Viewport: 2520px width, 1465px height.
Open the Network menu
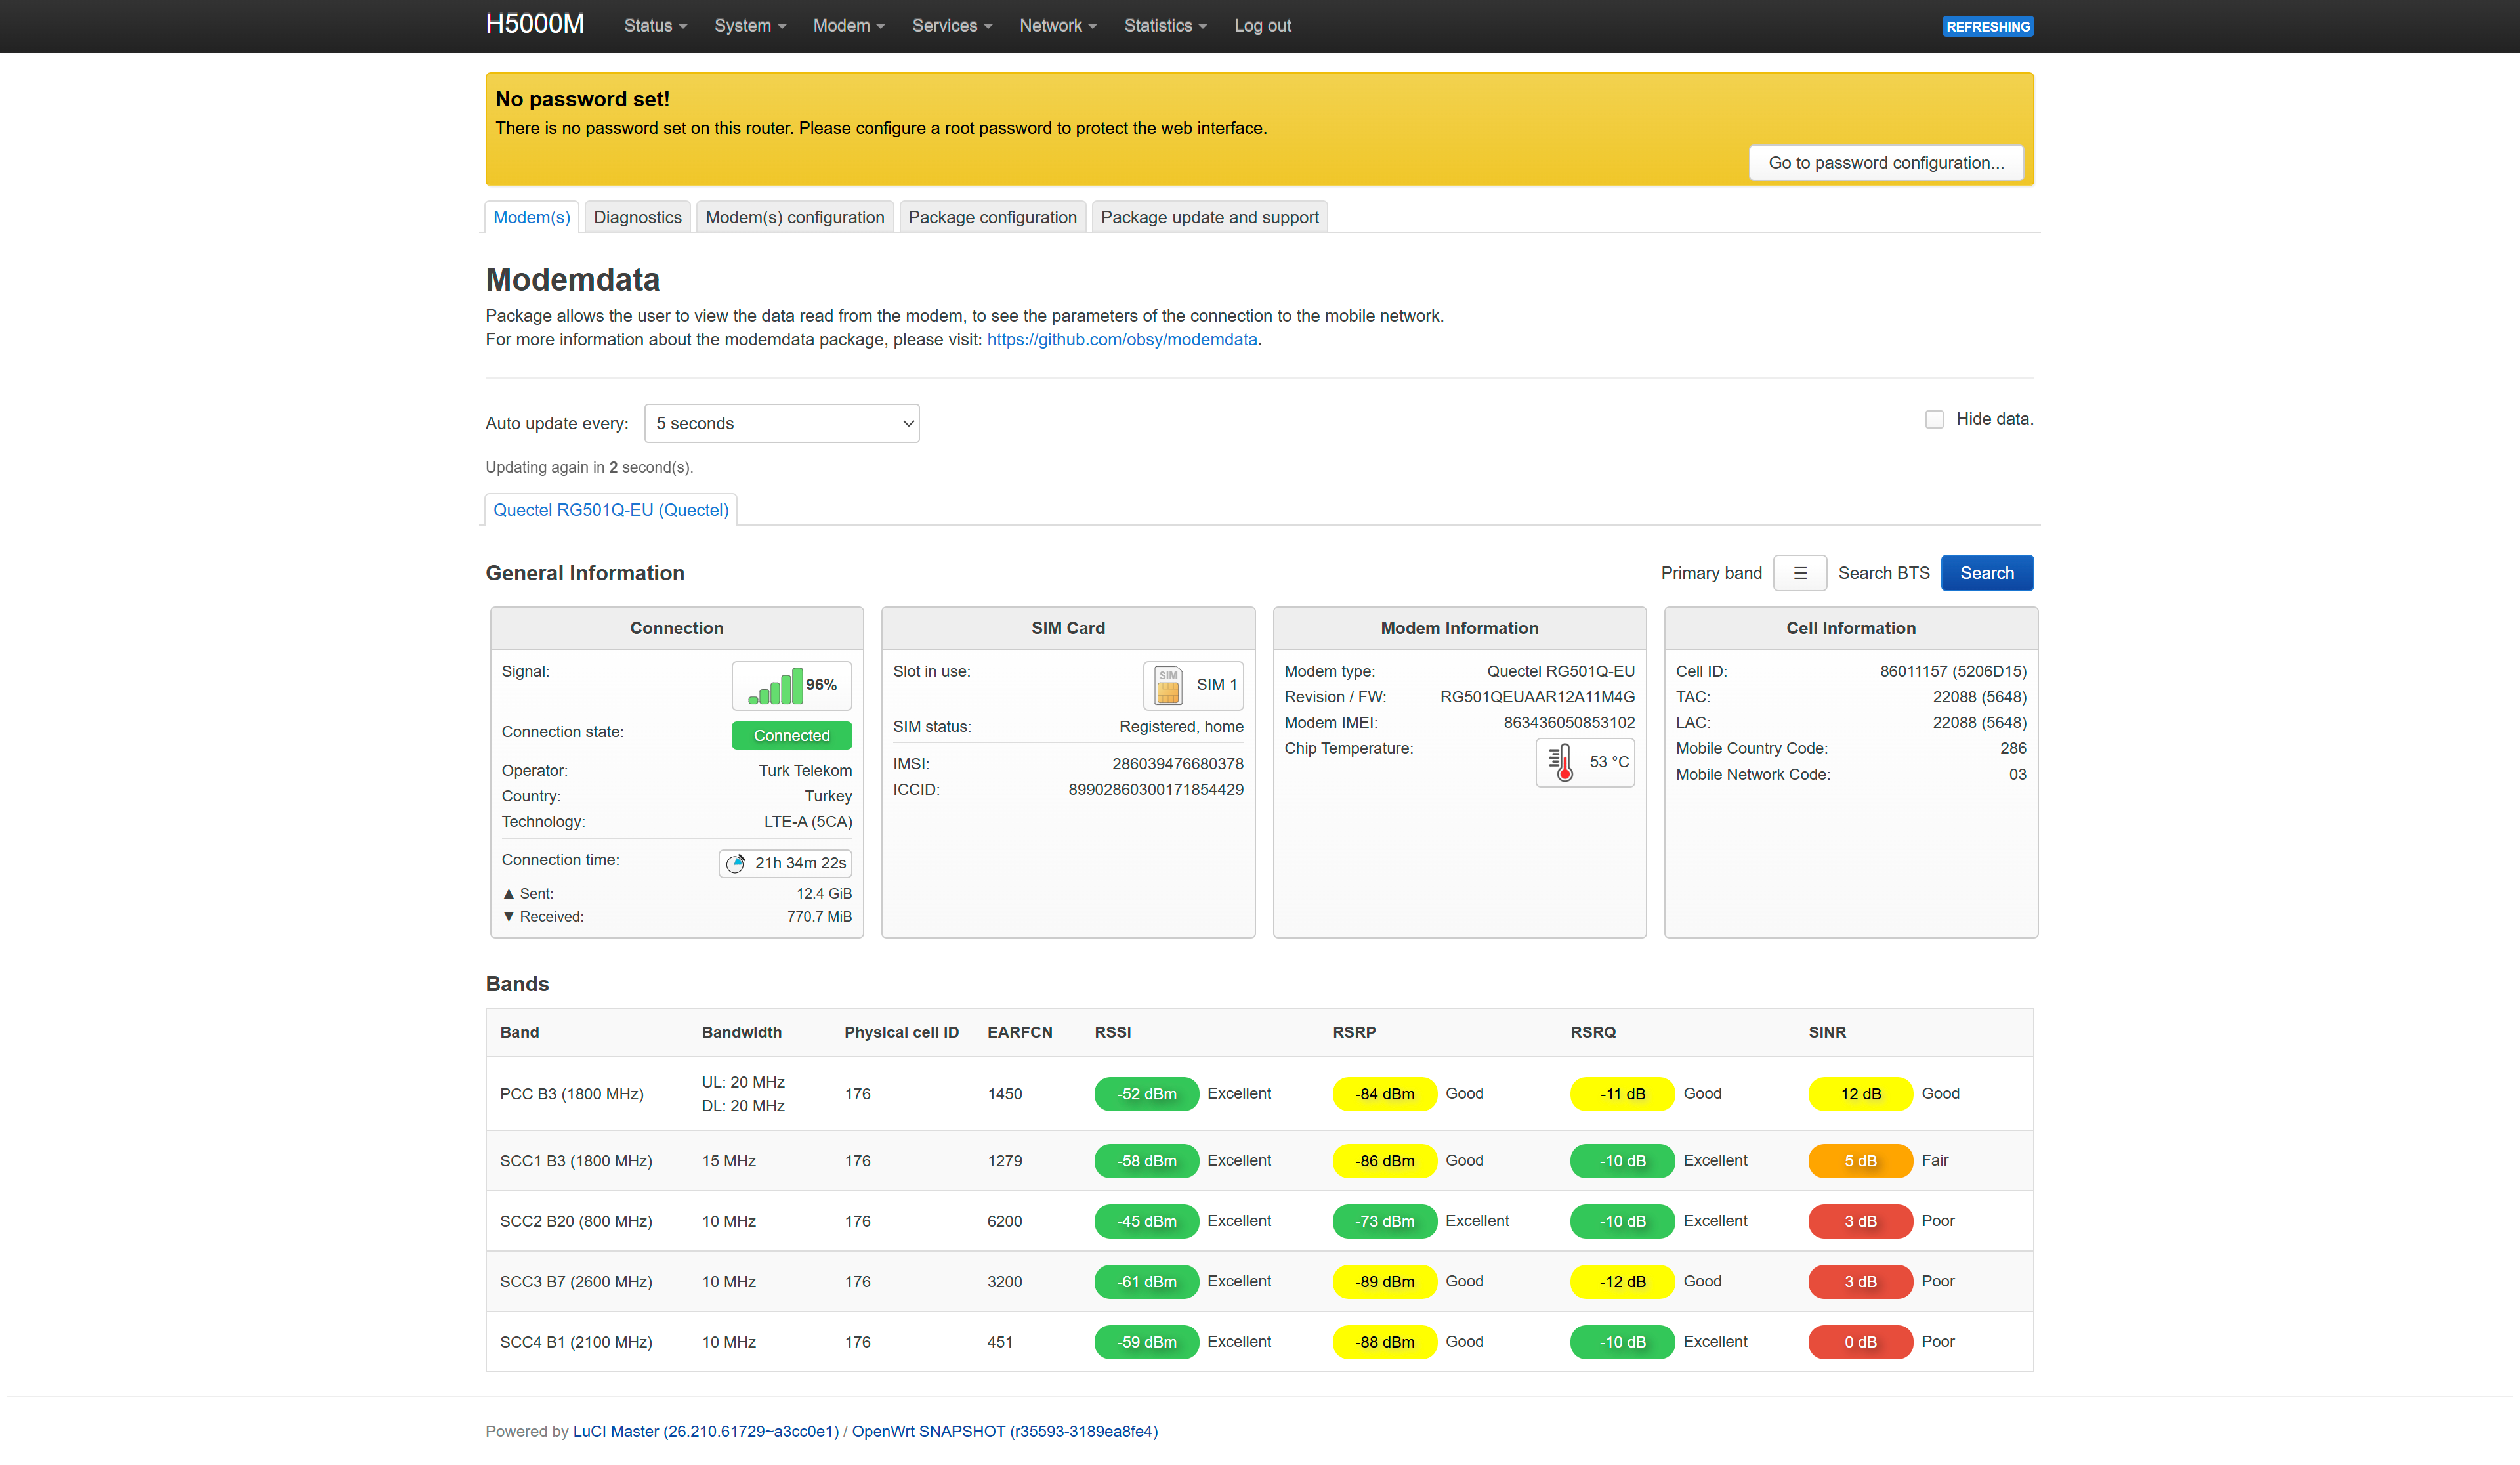(1058, 26)
